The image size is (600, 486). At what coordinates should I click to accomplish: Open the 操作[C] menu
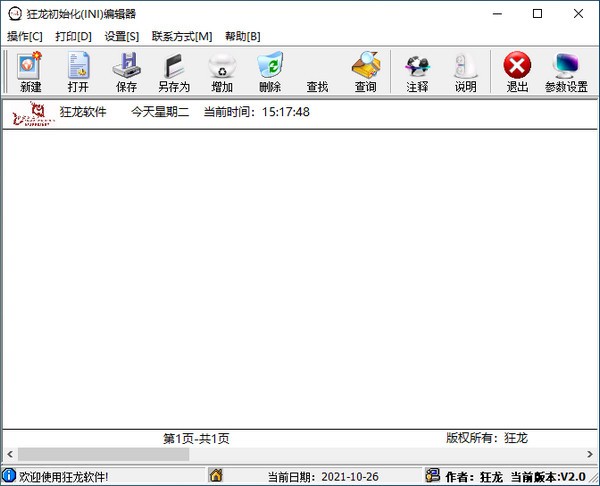pos(25,36)
